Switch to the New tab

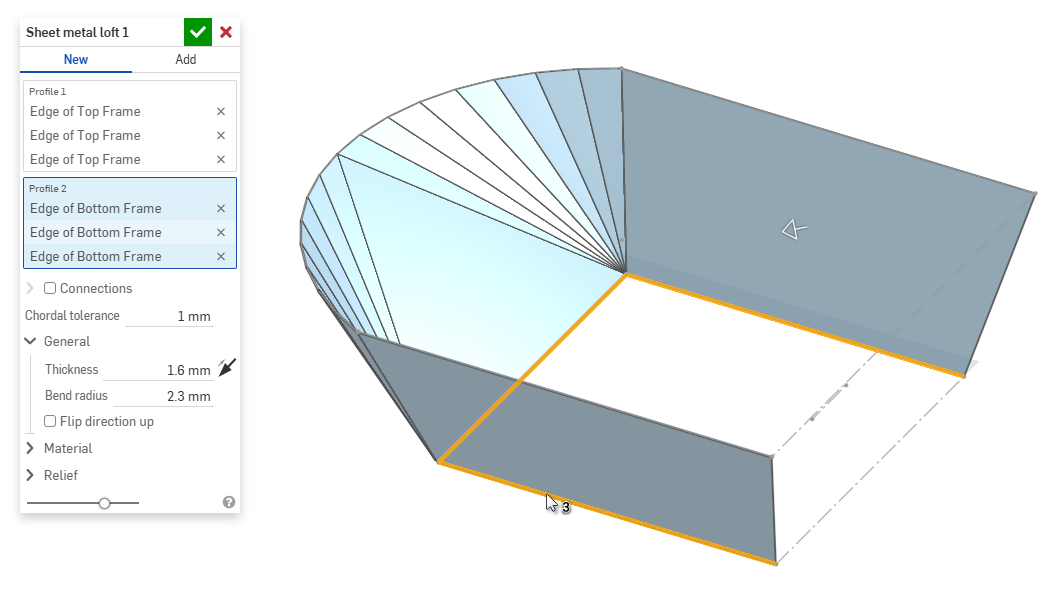[x=76, y=60]
